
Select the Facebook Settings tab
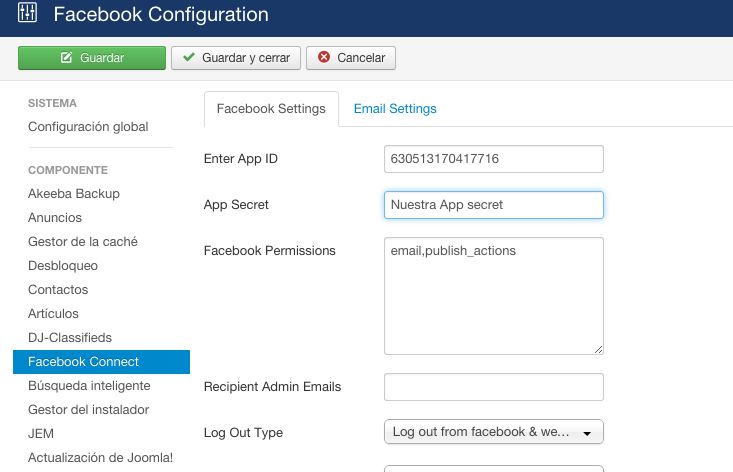pos(271,109)
